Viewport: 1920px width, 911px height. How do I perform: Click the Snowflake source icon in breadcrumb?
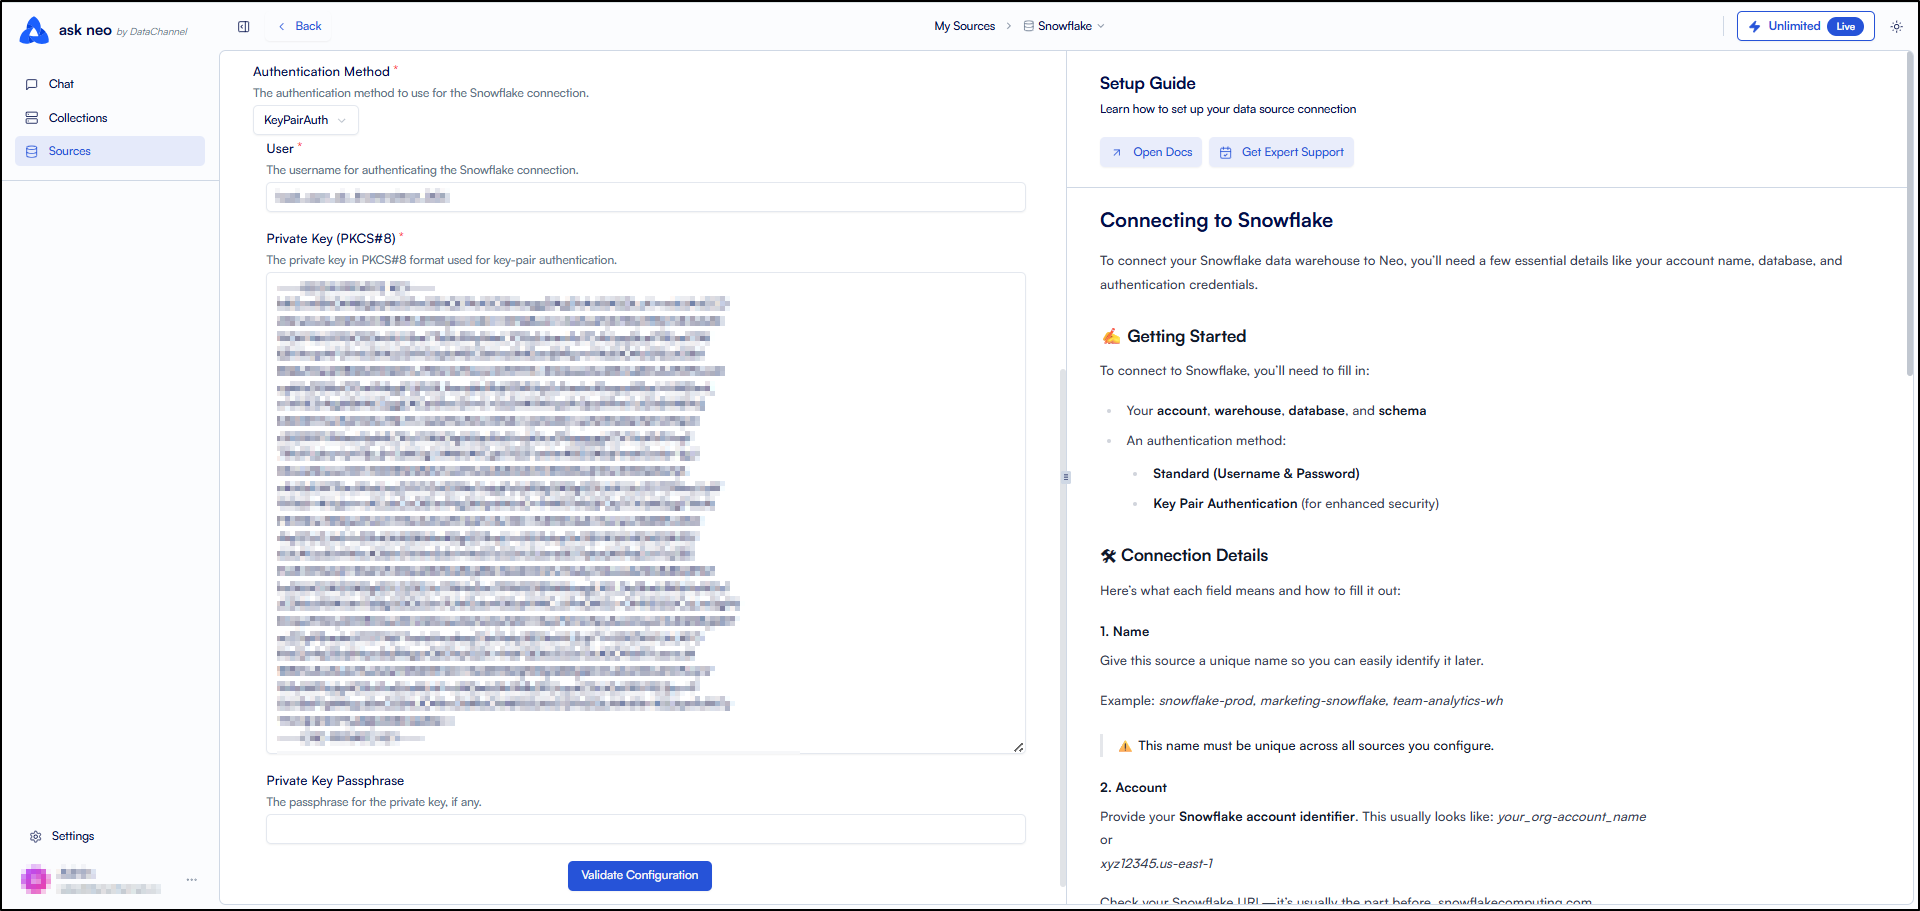[x=1028, y=26]
